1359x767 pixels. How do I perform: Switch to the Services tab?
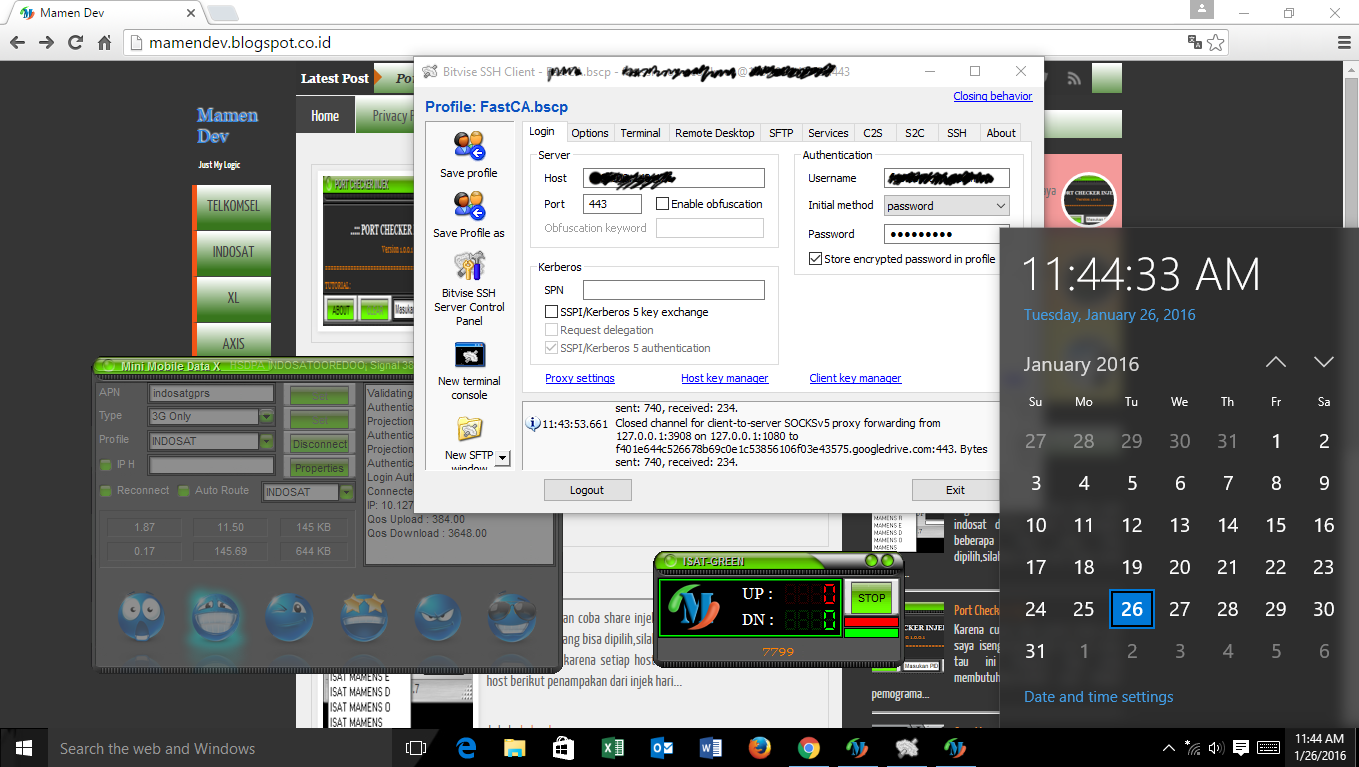pyautogui.click(x=828, y=133)
